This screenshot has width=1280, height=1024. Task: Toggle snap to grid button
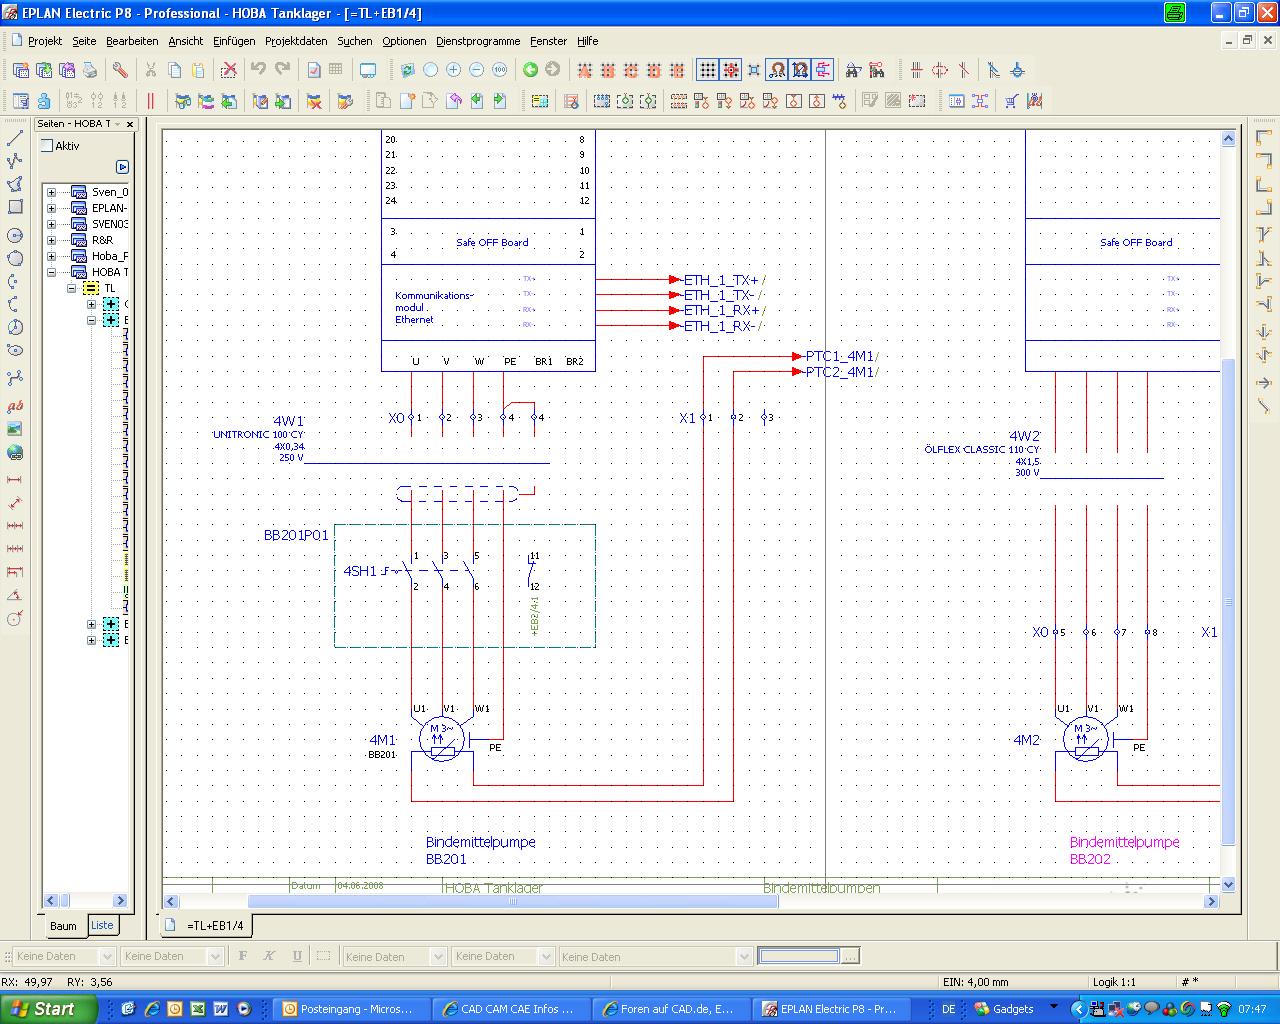(731, 70)
